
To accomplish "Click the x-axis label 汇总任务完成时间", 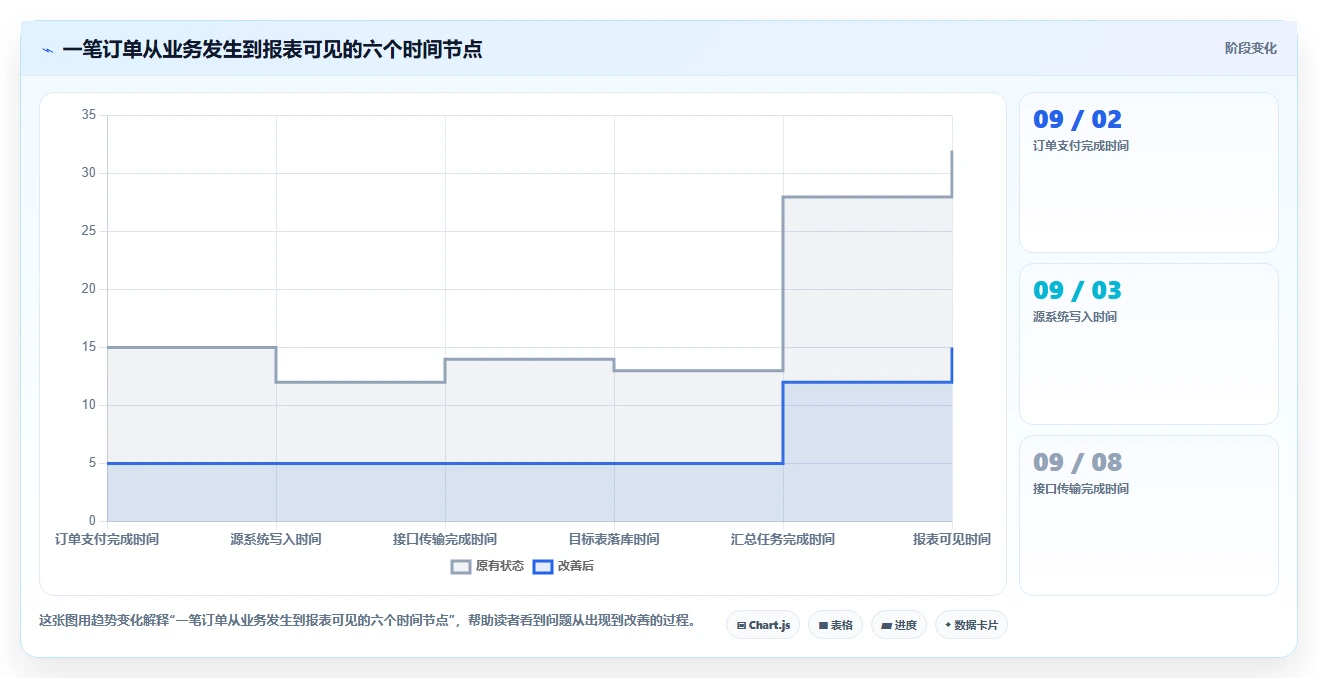I will (x=783, y=539).
